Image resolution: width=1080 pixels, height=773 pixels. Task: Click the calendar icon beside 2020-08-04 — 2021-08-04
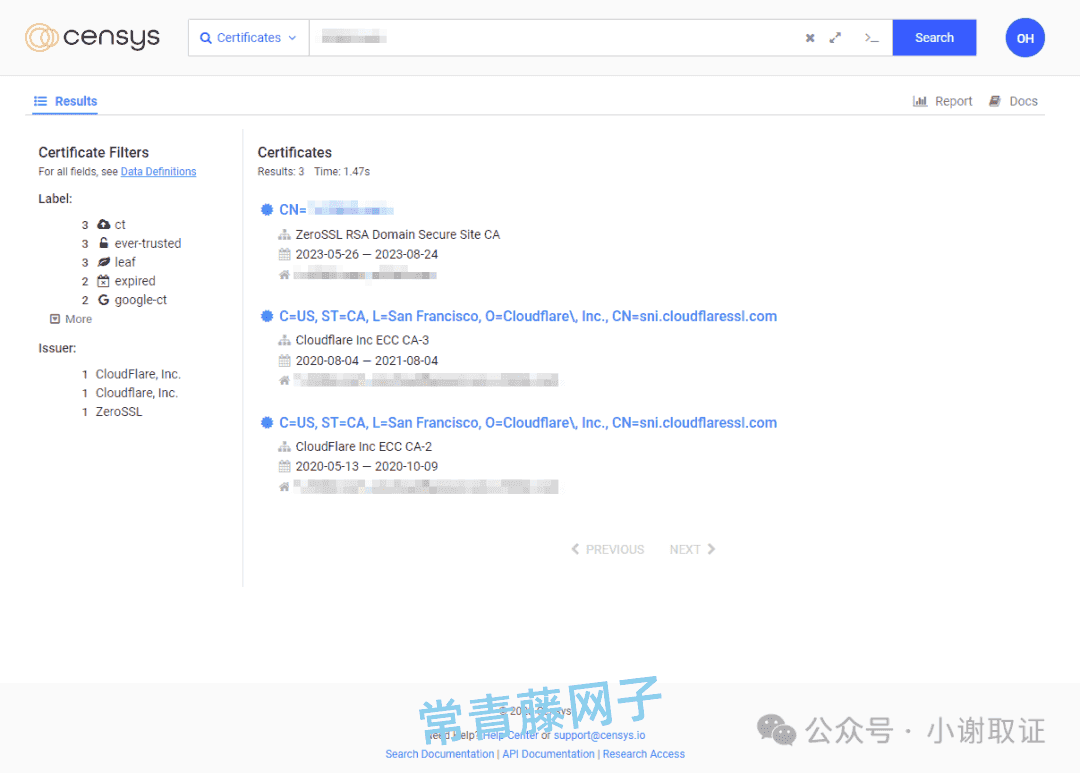tap(284, 360)
